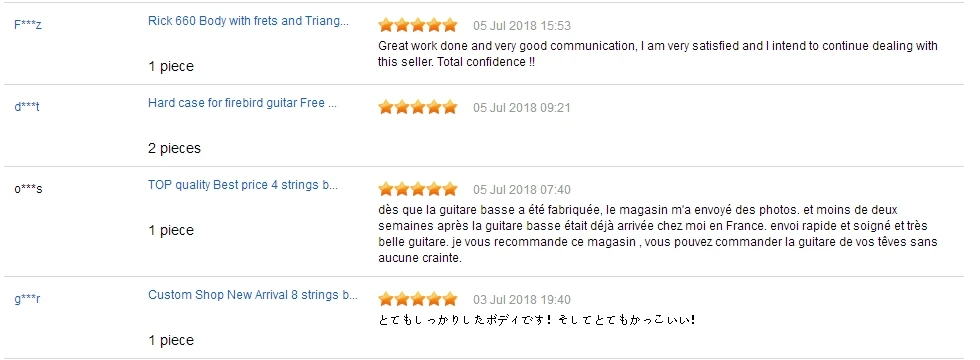Viewport: 980px width, 360px height.
Task: Open reviewer d***t's profile
Action: click(x=27, y=108)
